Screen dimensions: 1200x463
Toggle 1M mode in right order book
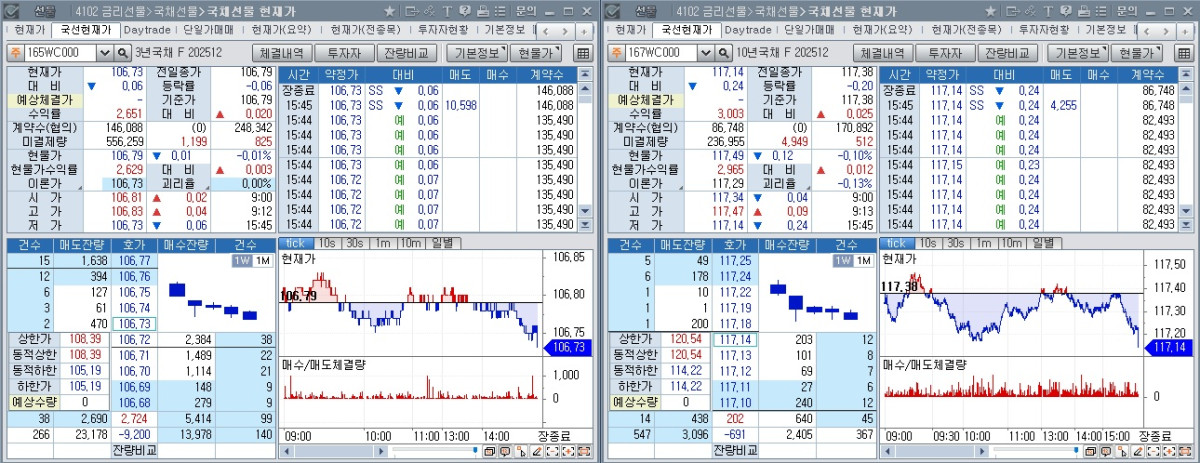tap(863, 261)
